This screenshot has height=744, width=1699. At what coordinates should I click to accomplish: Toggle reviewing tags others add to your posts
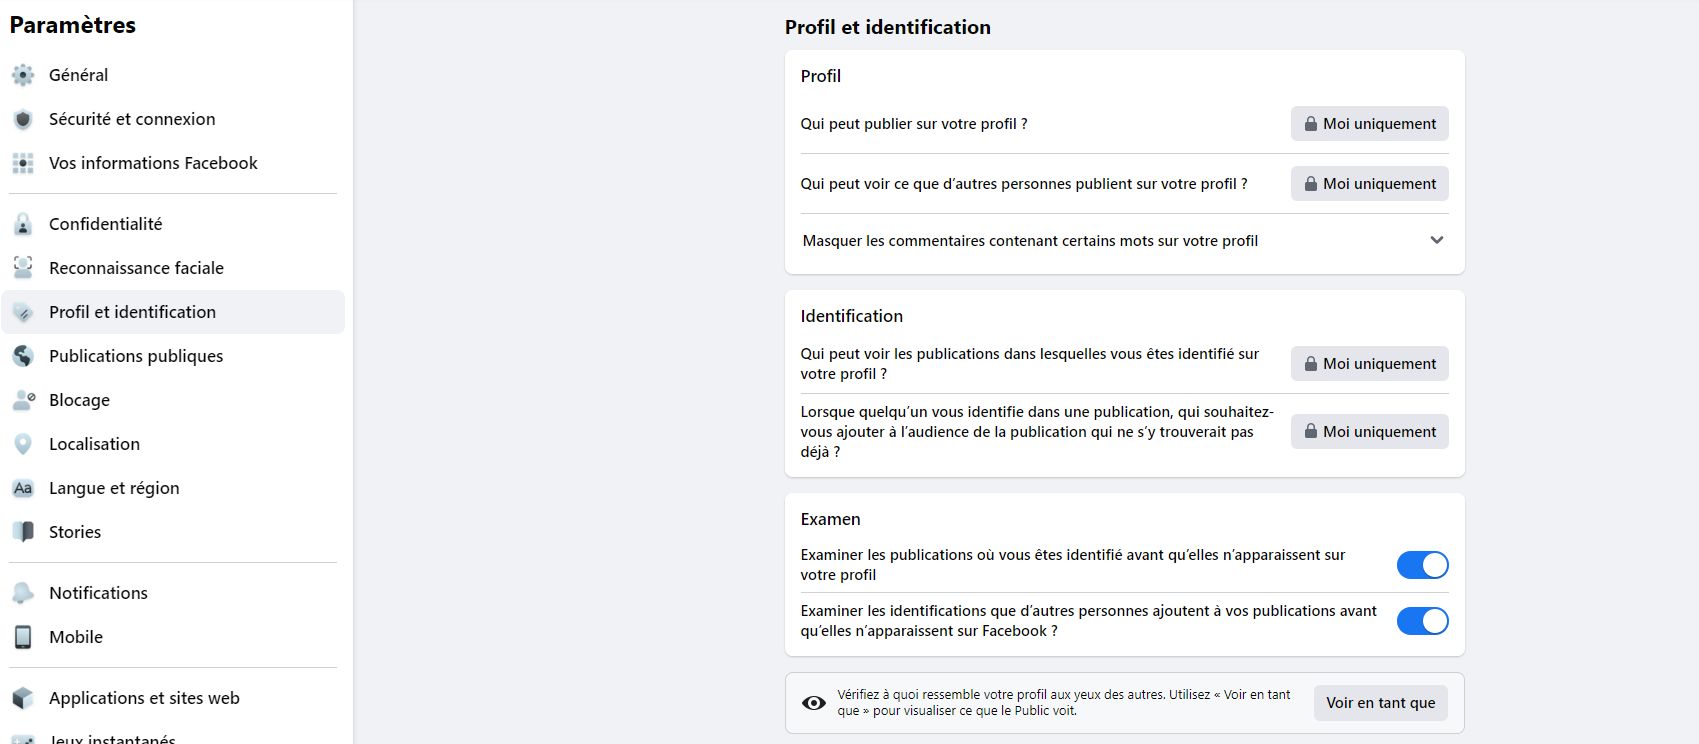pos(1422,621)
